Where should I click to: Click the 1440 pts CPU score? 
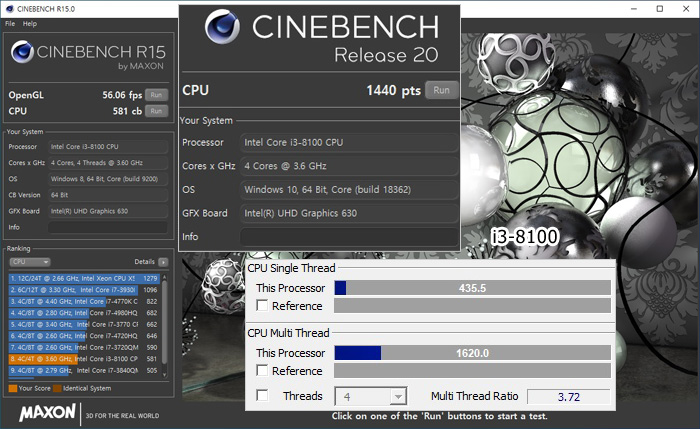(x=393, y=91)
